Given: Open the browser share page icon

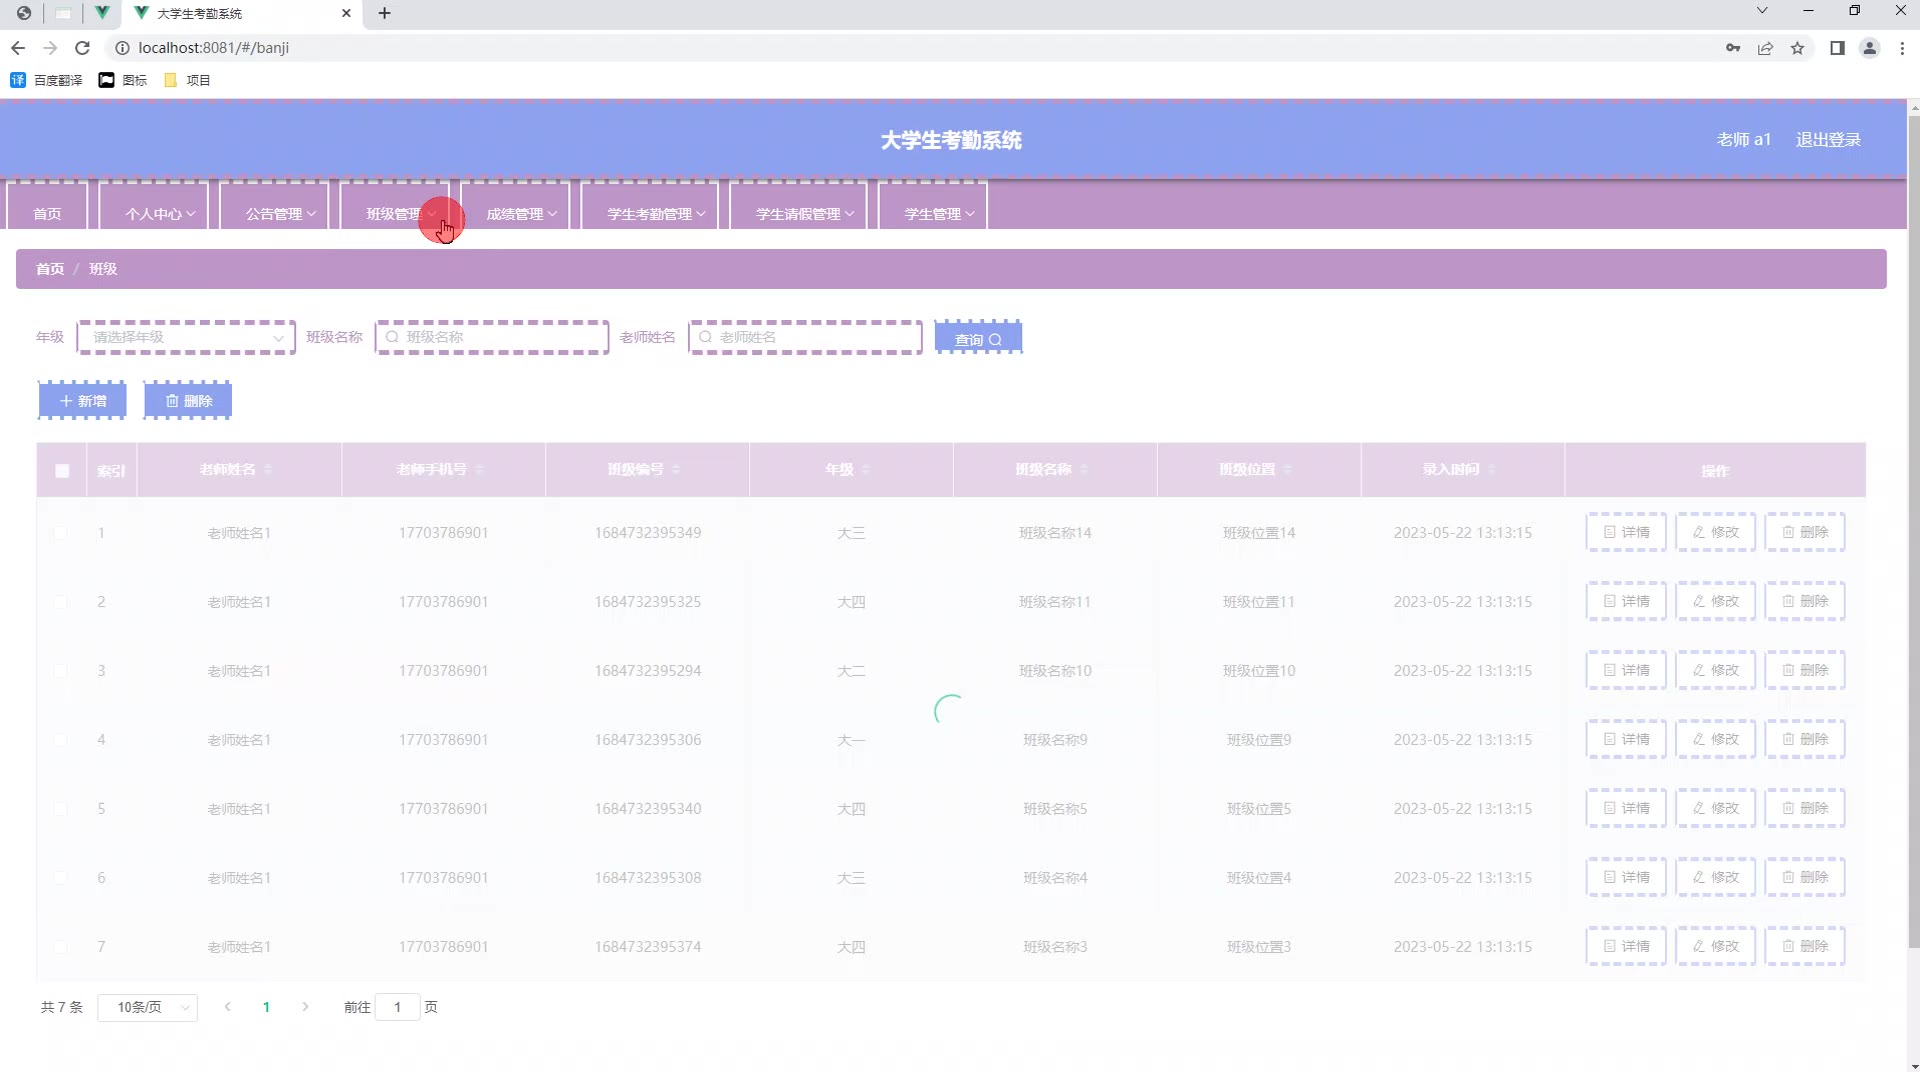Looking at the screenshot, I should (1765, 48).
